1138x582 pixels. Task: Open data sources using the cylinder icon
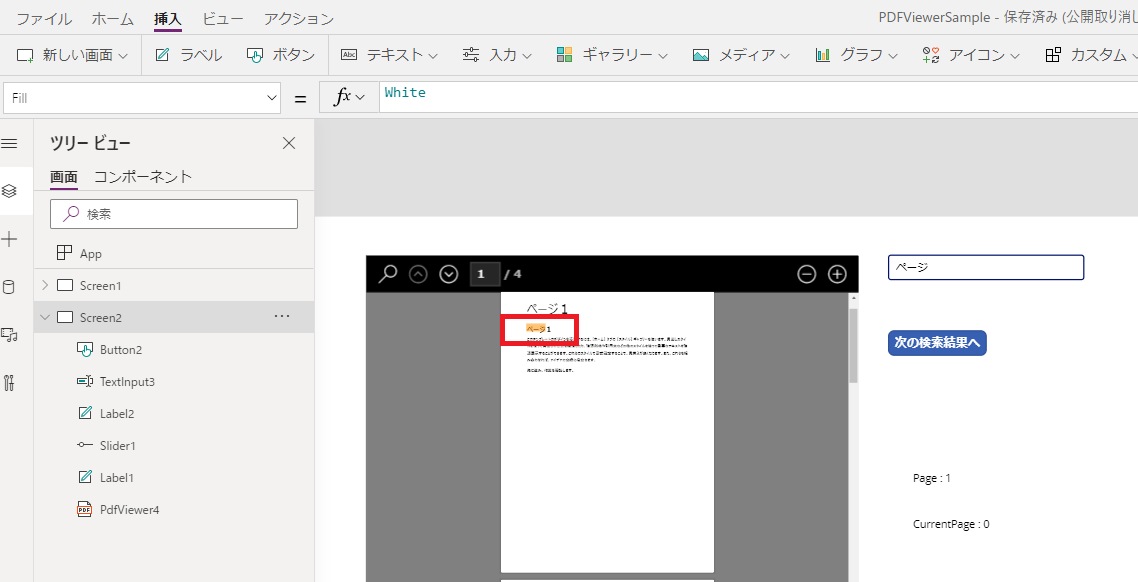pyautogui.click(x=11, y=286)
